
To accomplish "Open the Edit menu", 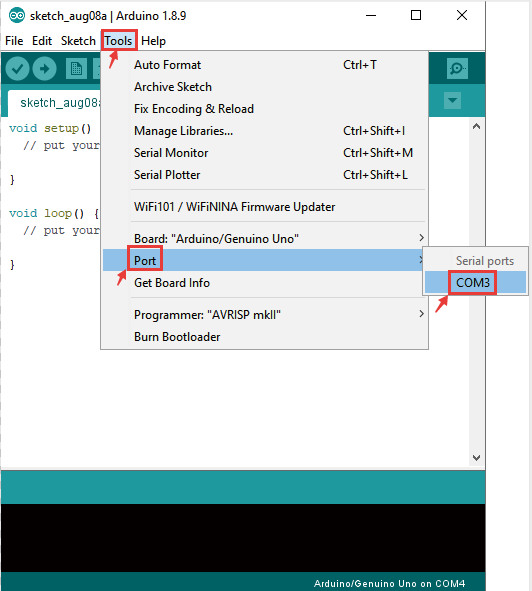I will pos(42,41).
